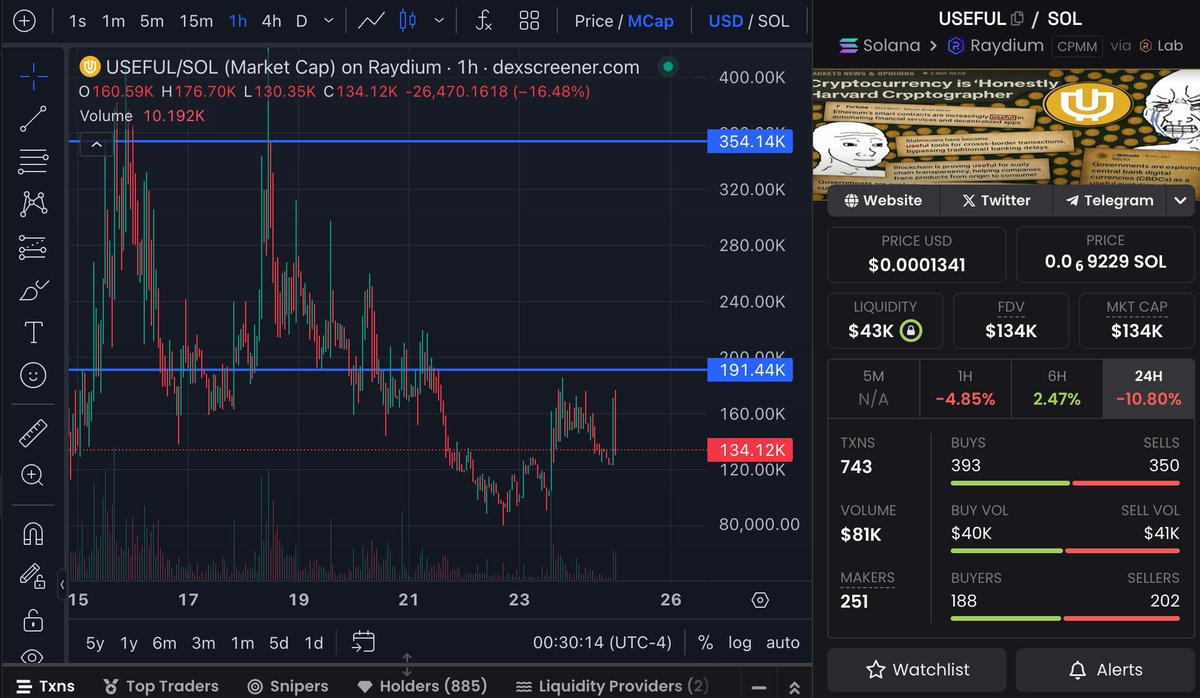Switch chart to line style icon
This screenshot has width=1200, height=698.
(x=371, y=21)
